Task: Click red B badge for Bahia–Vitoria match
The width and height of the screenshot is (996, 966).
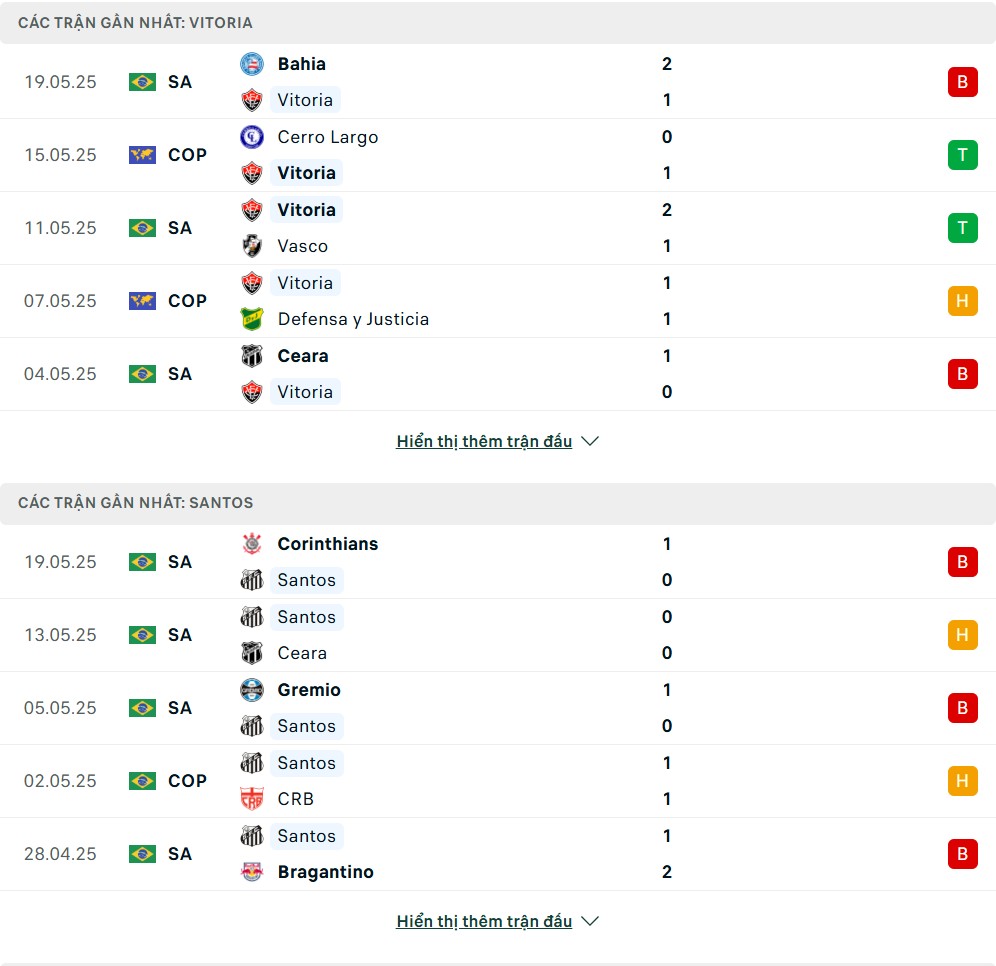Action: pos(962,82)
